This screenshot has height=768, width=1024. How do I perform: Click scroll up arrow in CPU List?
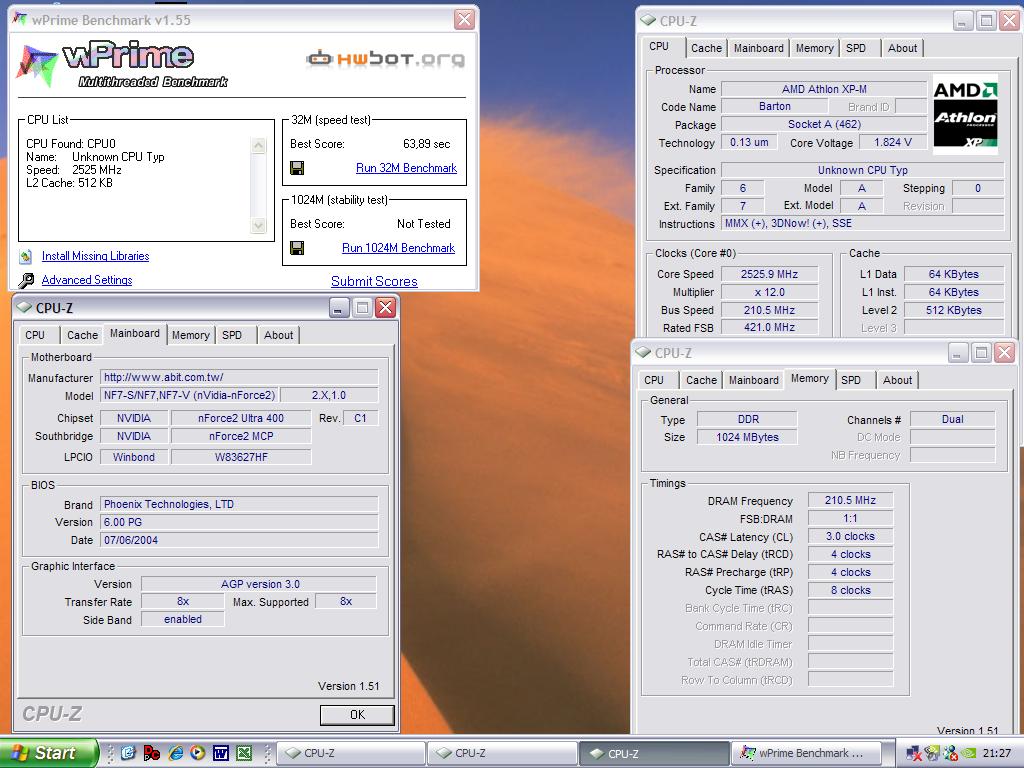[x=259, y=146]
